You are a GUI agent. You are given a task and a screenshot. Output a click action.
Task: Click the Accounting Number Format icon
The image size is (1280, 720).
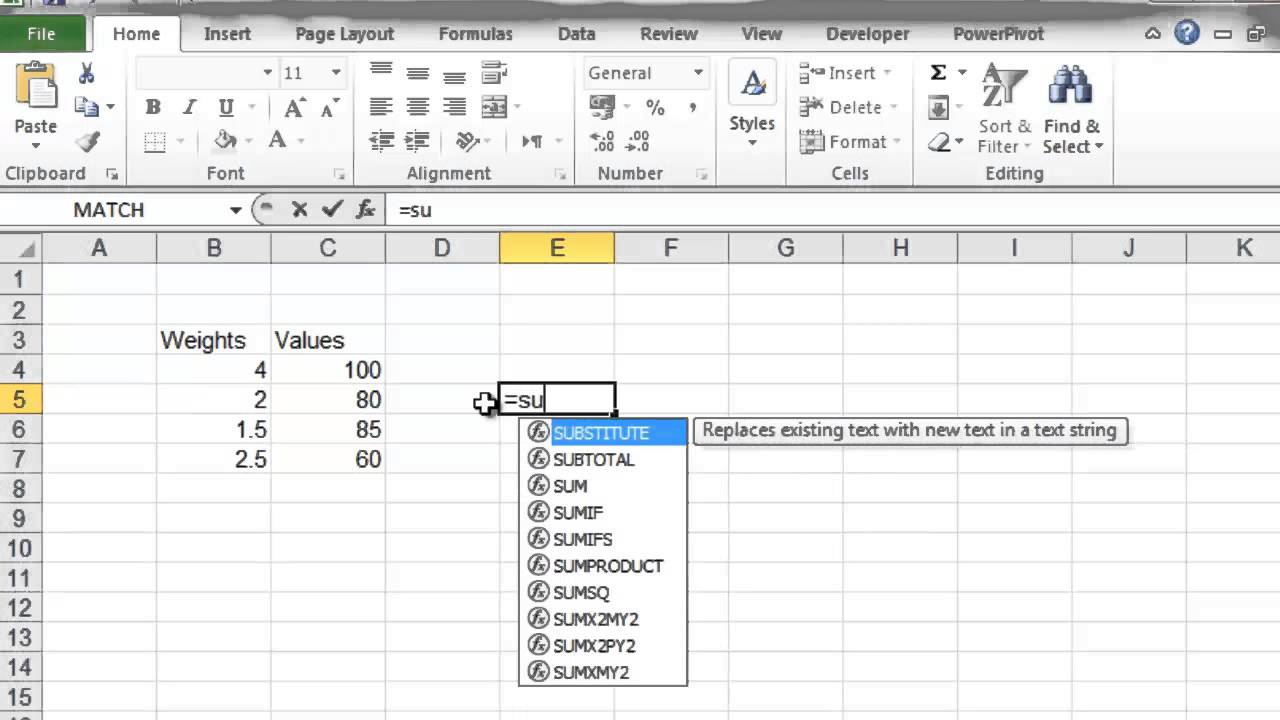coord(603,107)
